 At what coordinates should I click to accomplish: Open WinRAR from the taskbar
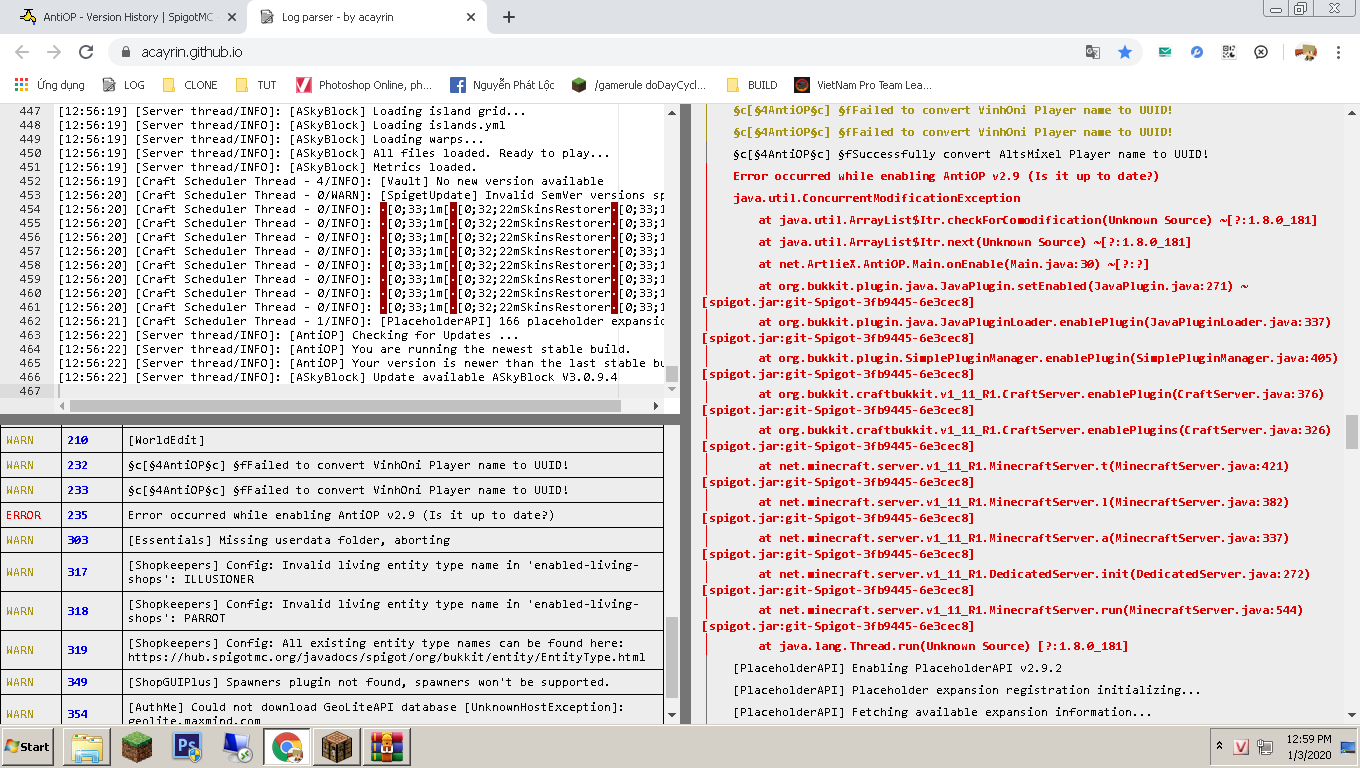pos(386,746)
